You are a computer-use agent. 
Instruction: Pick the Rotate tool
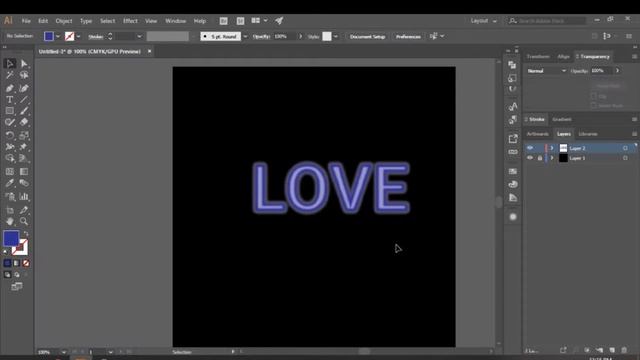pyautogui.click(x=10, y=135)
